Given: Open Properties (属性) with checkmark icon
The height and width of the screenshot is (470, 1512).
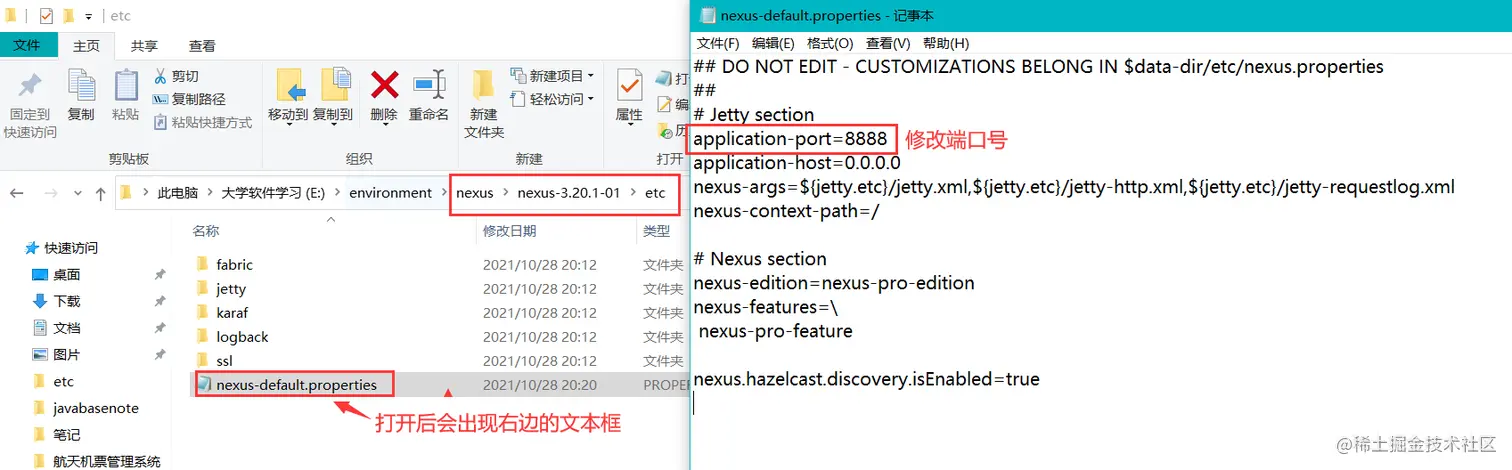Looking at the screenshot, I should click(629, 86).
